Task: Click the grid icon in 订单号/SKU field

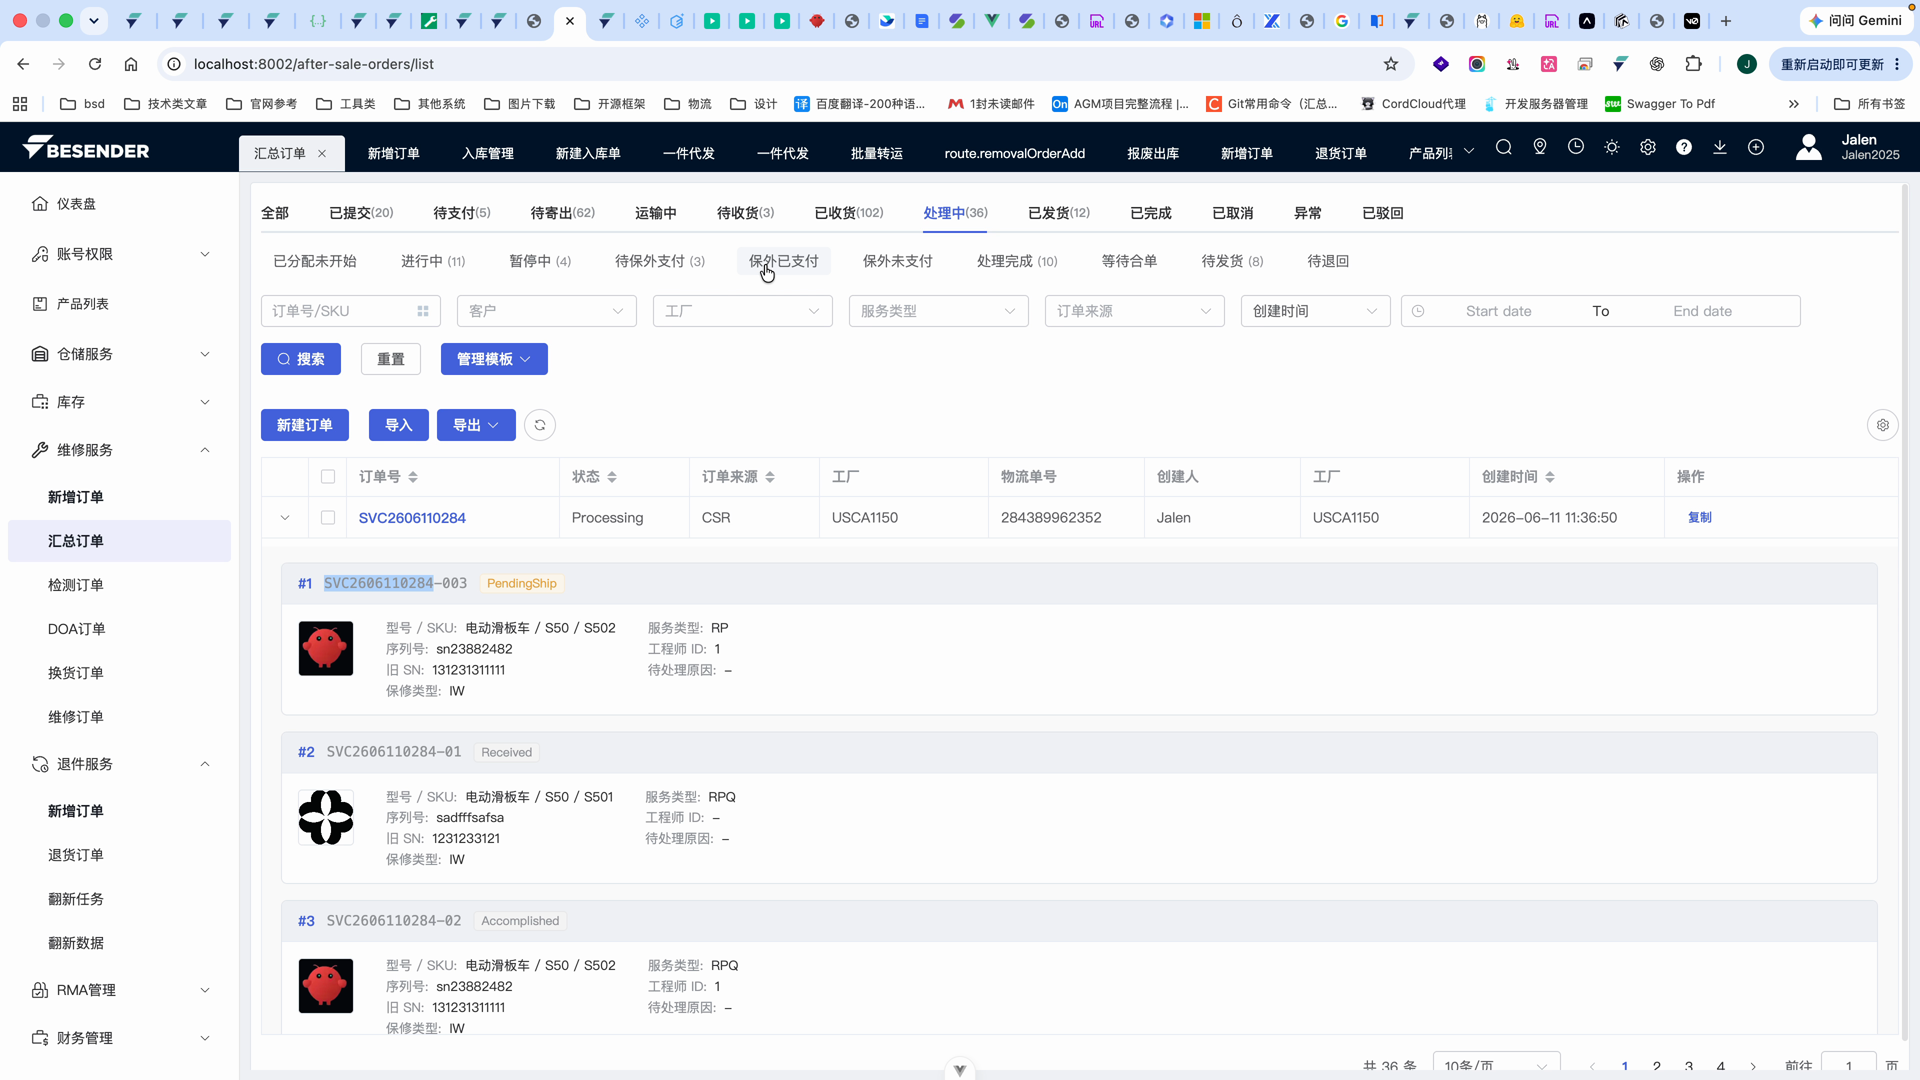Action: [x=423, y=311]
